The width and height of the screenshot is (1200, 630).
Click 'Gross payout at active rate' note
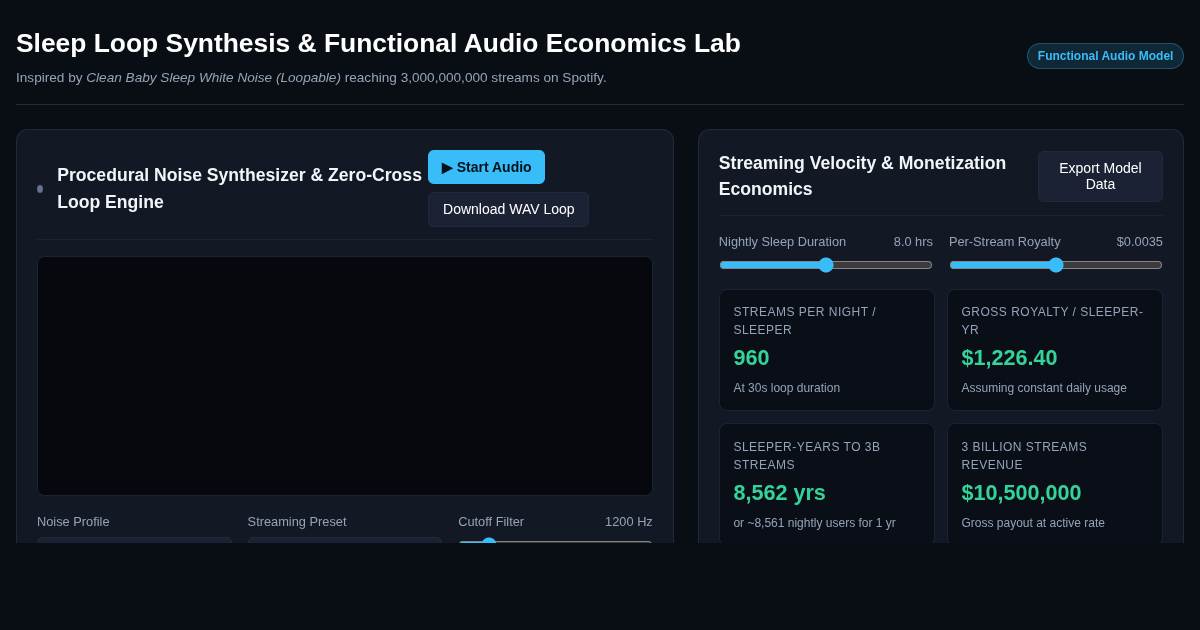click(1033, 523)
